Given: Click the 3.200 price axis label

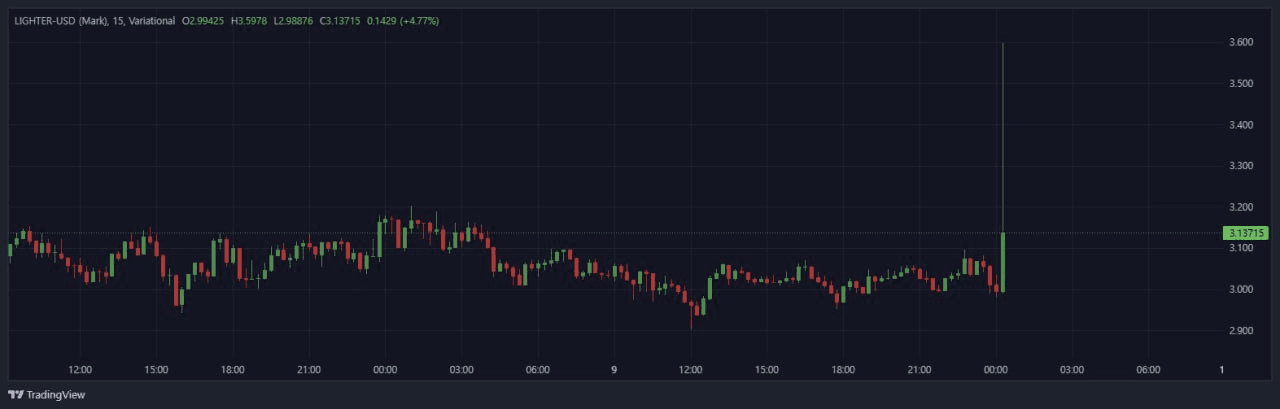Looking at the screenshot, I should click(x=1240, y=207).
